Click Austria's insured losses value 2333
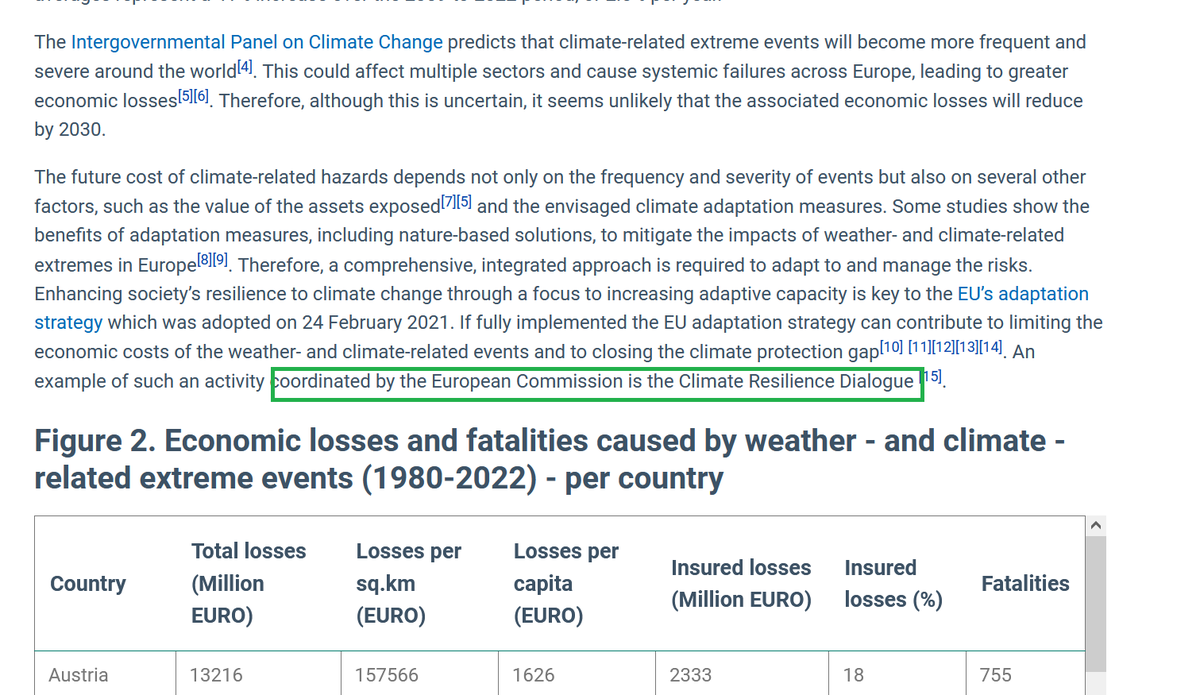The height and width of the screenshot is (695, 1200). (691, 675)
